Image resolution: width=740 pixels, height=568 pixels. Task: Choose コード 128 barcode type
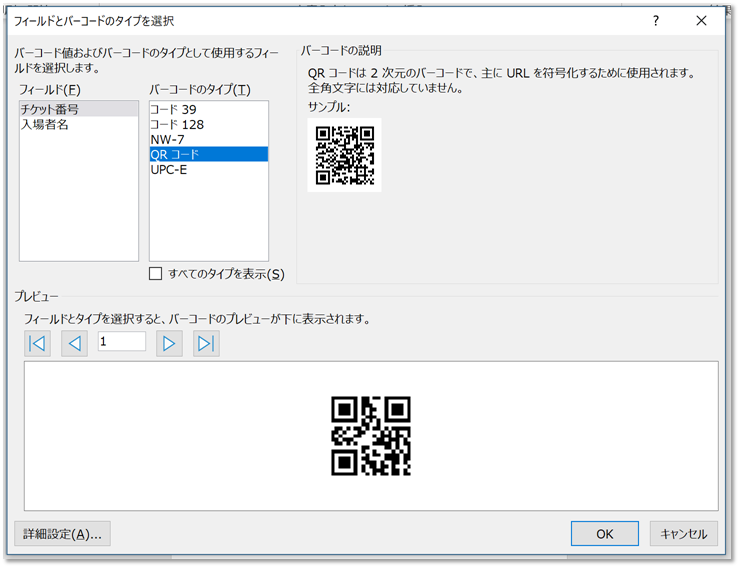[209, 124]
